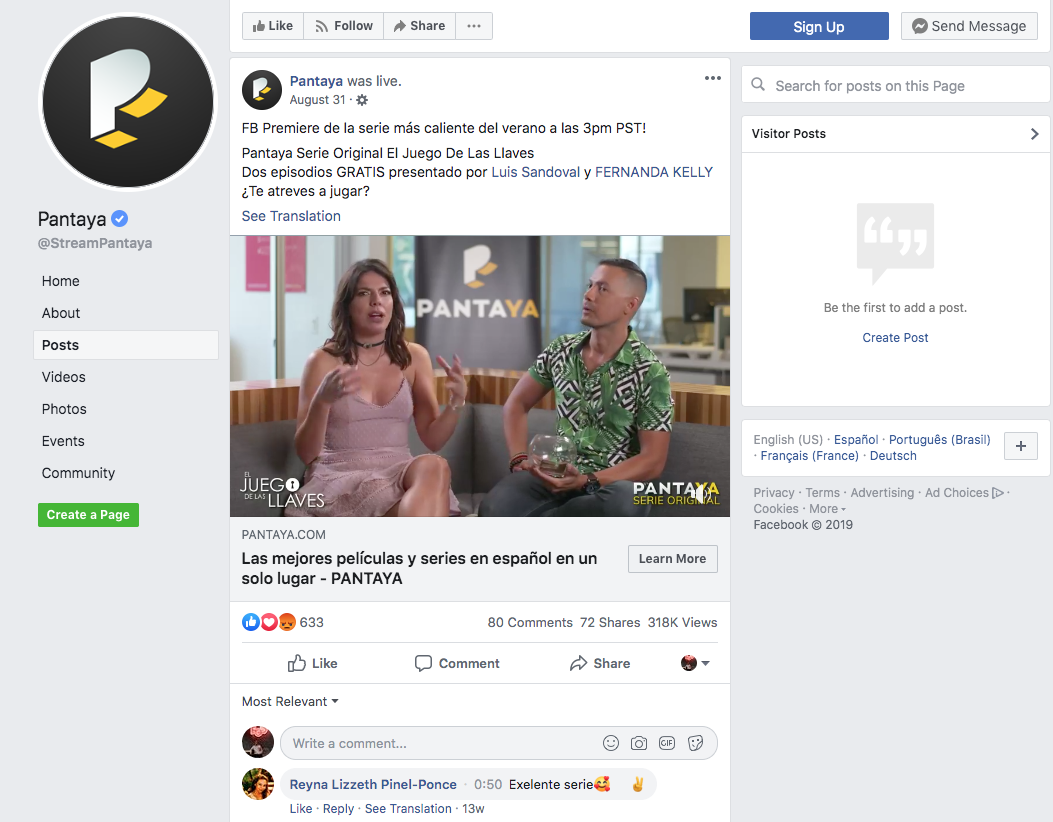1053x822 pixels.
Task: Click the Comment button on the post
Action: pyautogui.click(x=457, y=664)
